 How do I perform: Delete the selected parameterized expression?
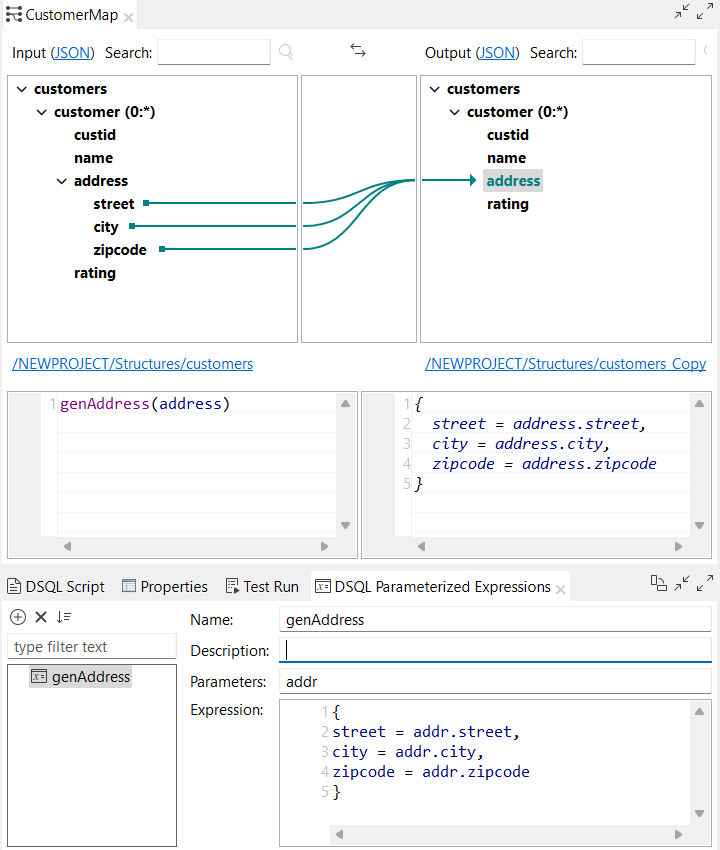(x=41, y=617)
